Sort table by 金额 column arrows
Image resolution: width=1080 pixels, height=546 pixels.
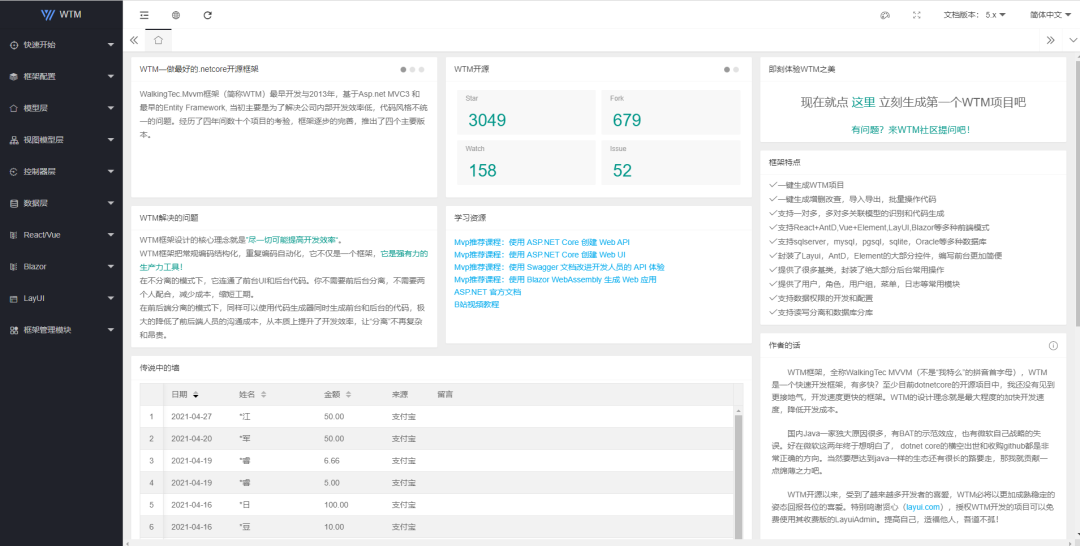pyautogui.click(x=349, y=395)
